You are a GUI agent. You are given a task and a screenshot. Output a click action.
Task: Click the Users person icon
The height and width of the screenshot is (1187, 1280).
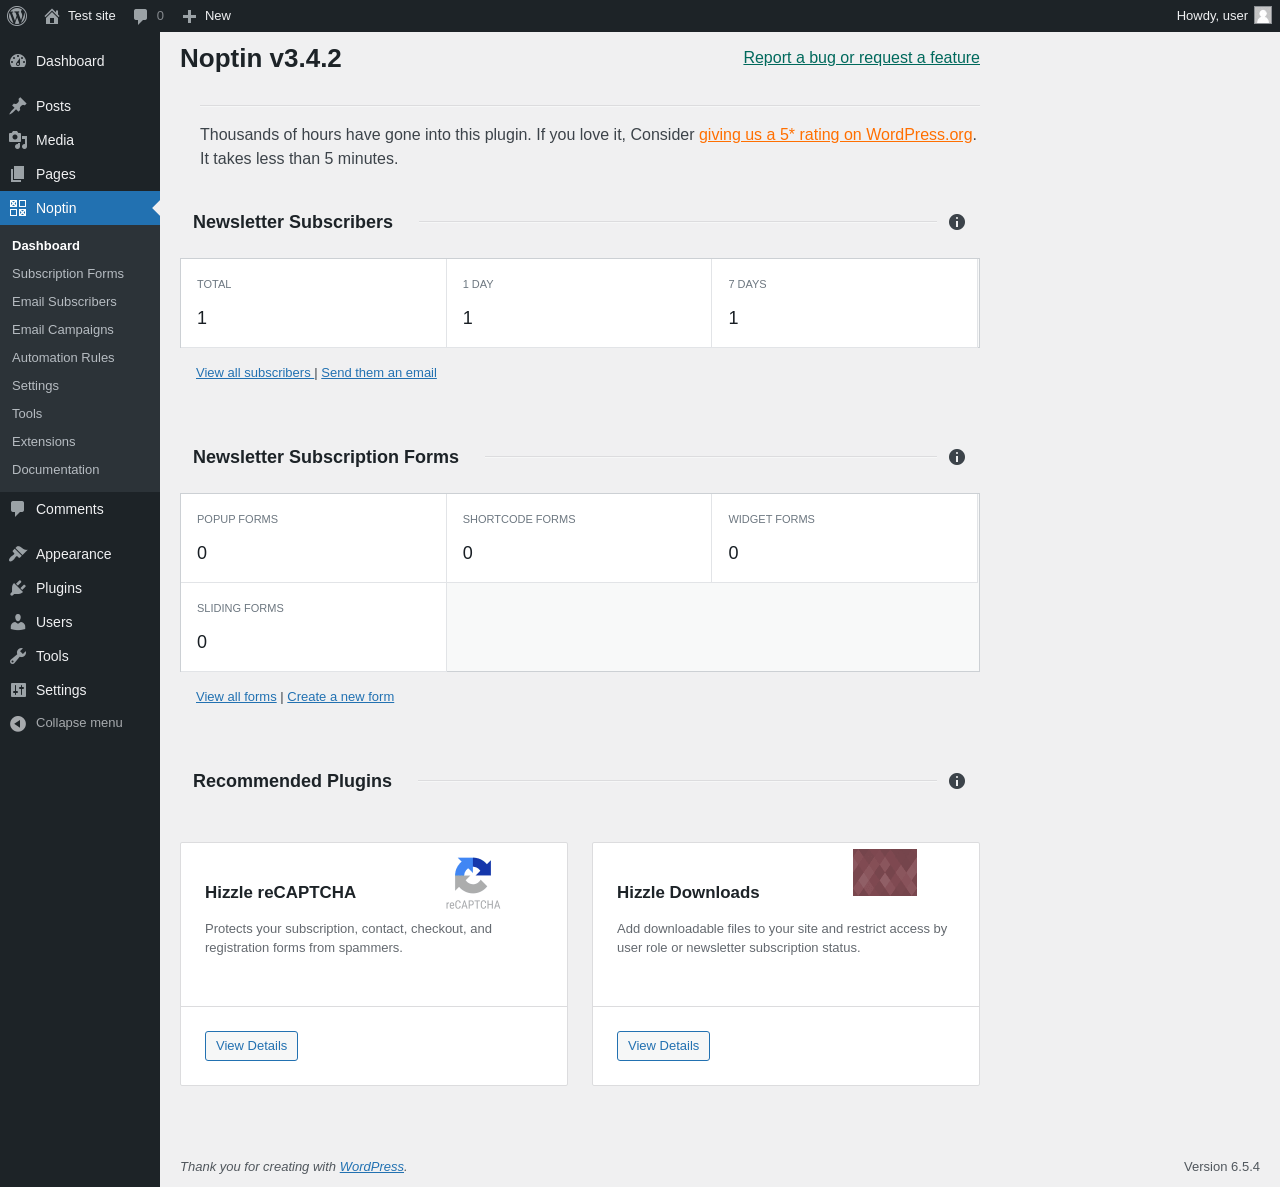(18, 622)
